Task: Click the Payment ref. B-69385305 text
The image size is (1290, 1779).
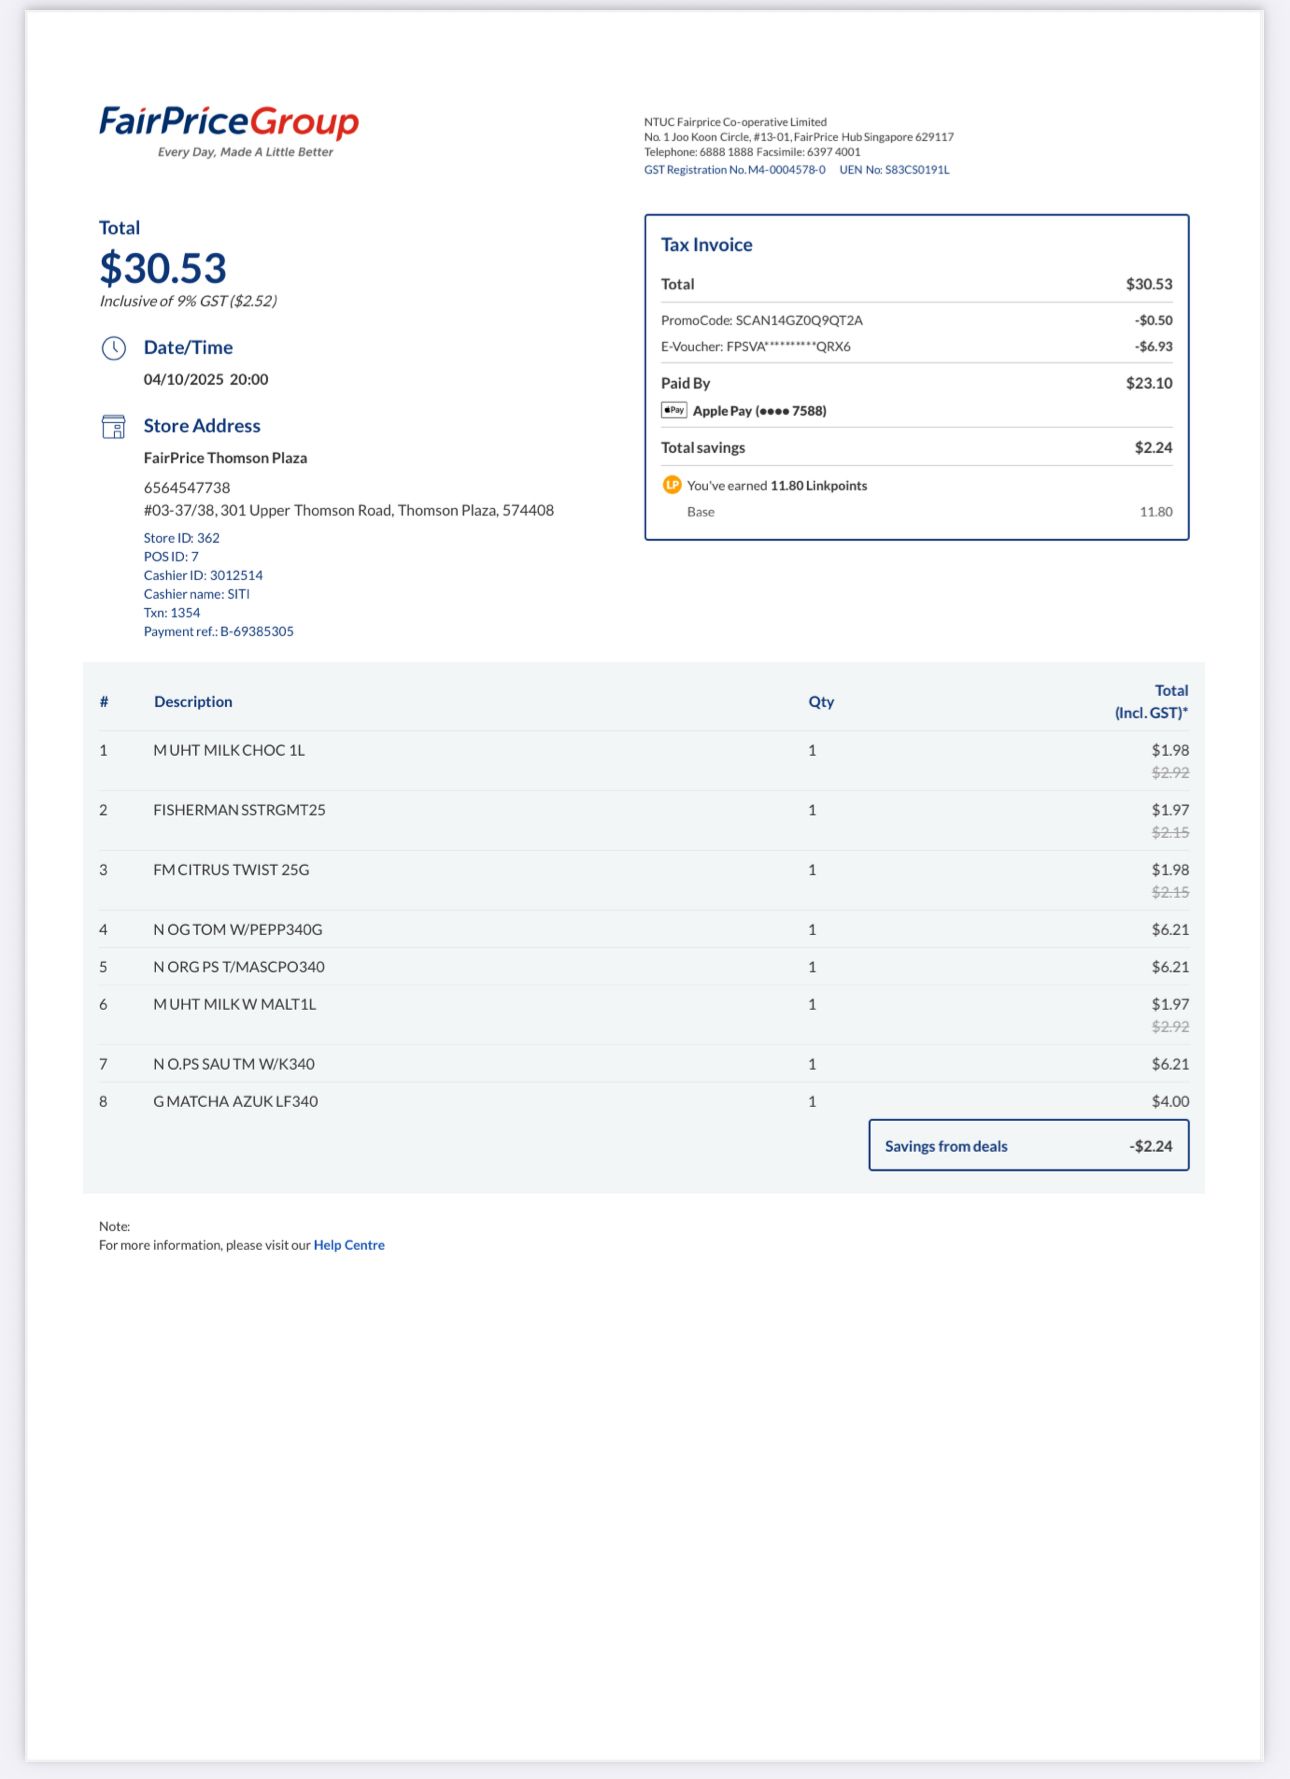Action: point(219,632)
